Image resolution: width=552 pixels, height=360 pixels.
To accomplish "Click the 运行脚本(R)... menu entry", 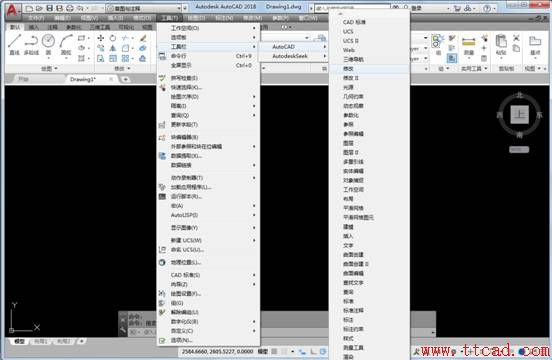I will tap(208, 196).
